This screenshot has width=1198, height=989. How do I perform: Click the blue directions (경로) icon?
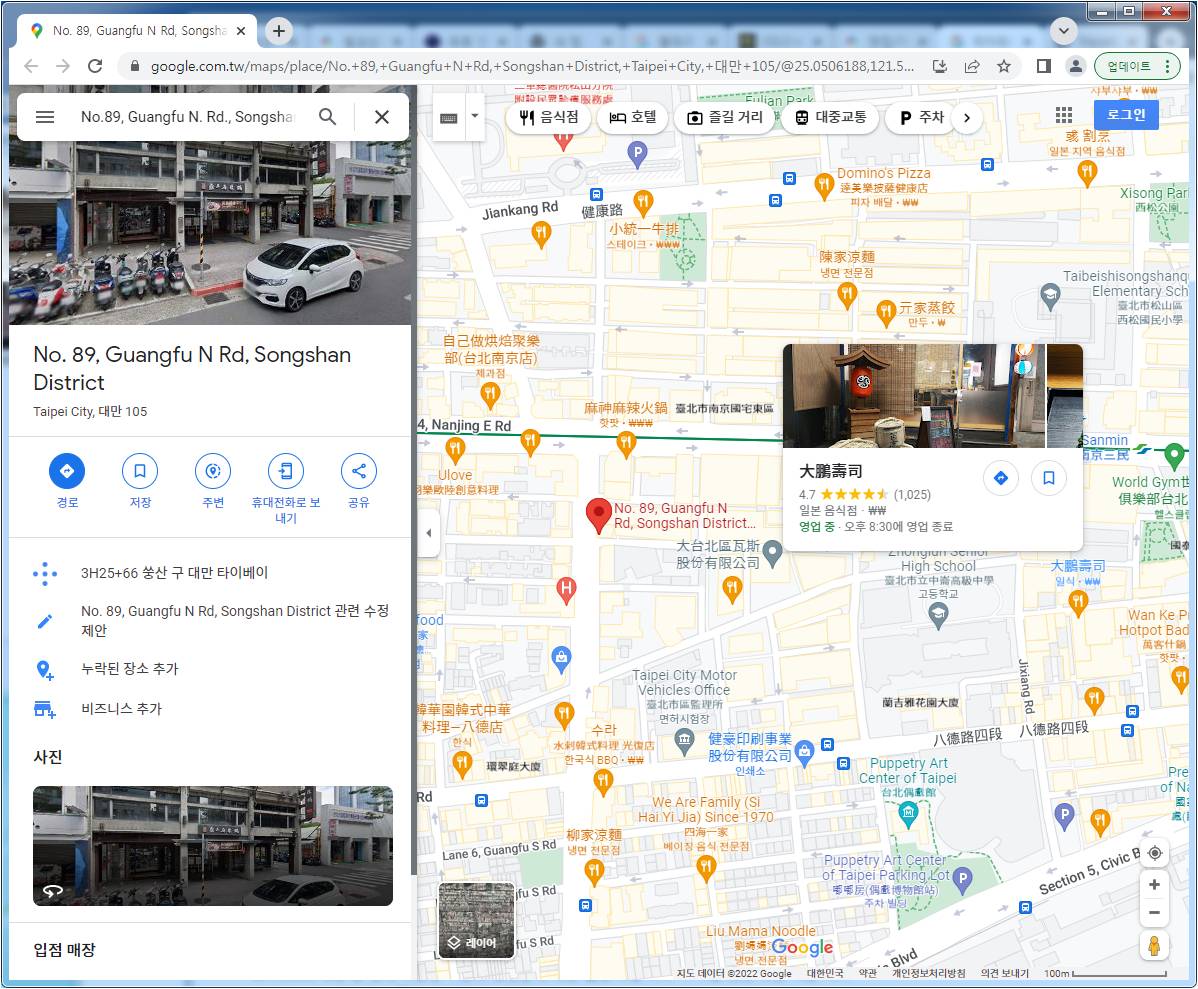click(x=67, y=471)
